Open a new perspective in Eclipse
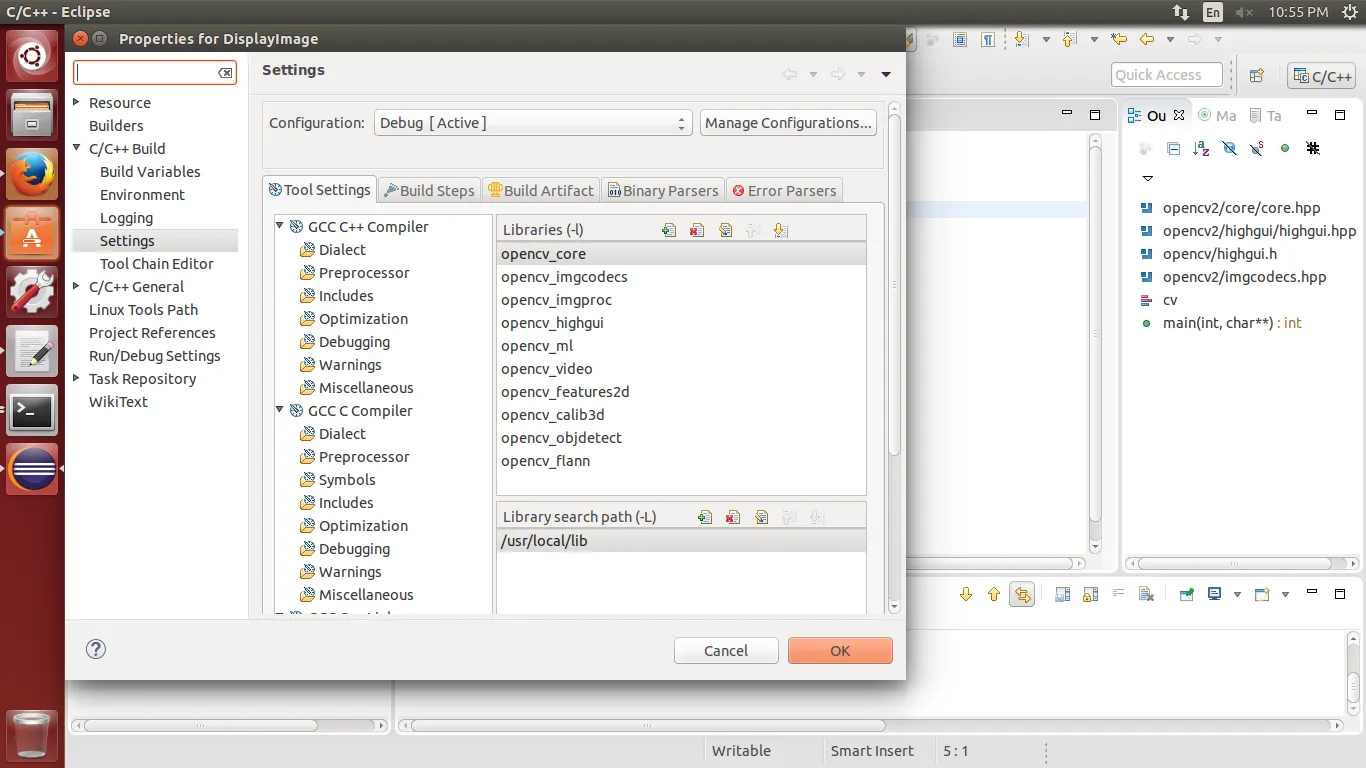Screen dimensions: 1366x768 [1257, 75]
